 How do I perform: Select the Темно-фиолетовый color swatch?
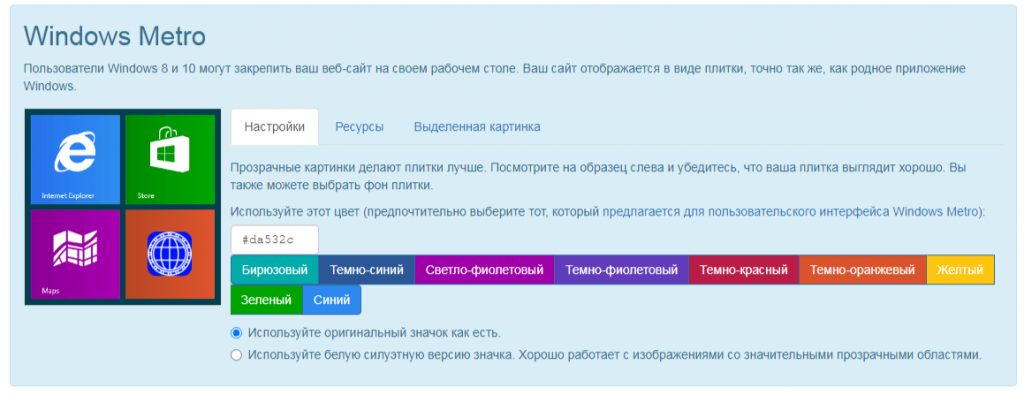621,270
